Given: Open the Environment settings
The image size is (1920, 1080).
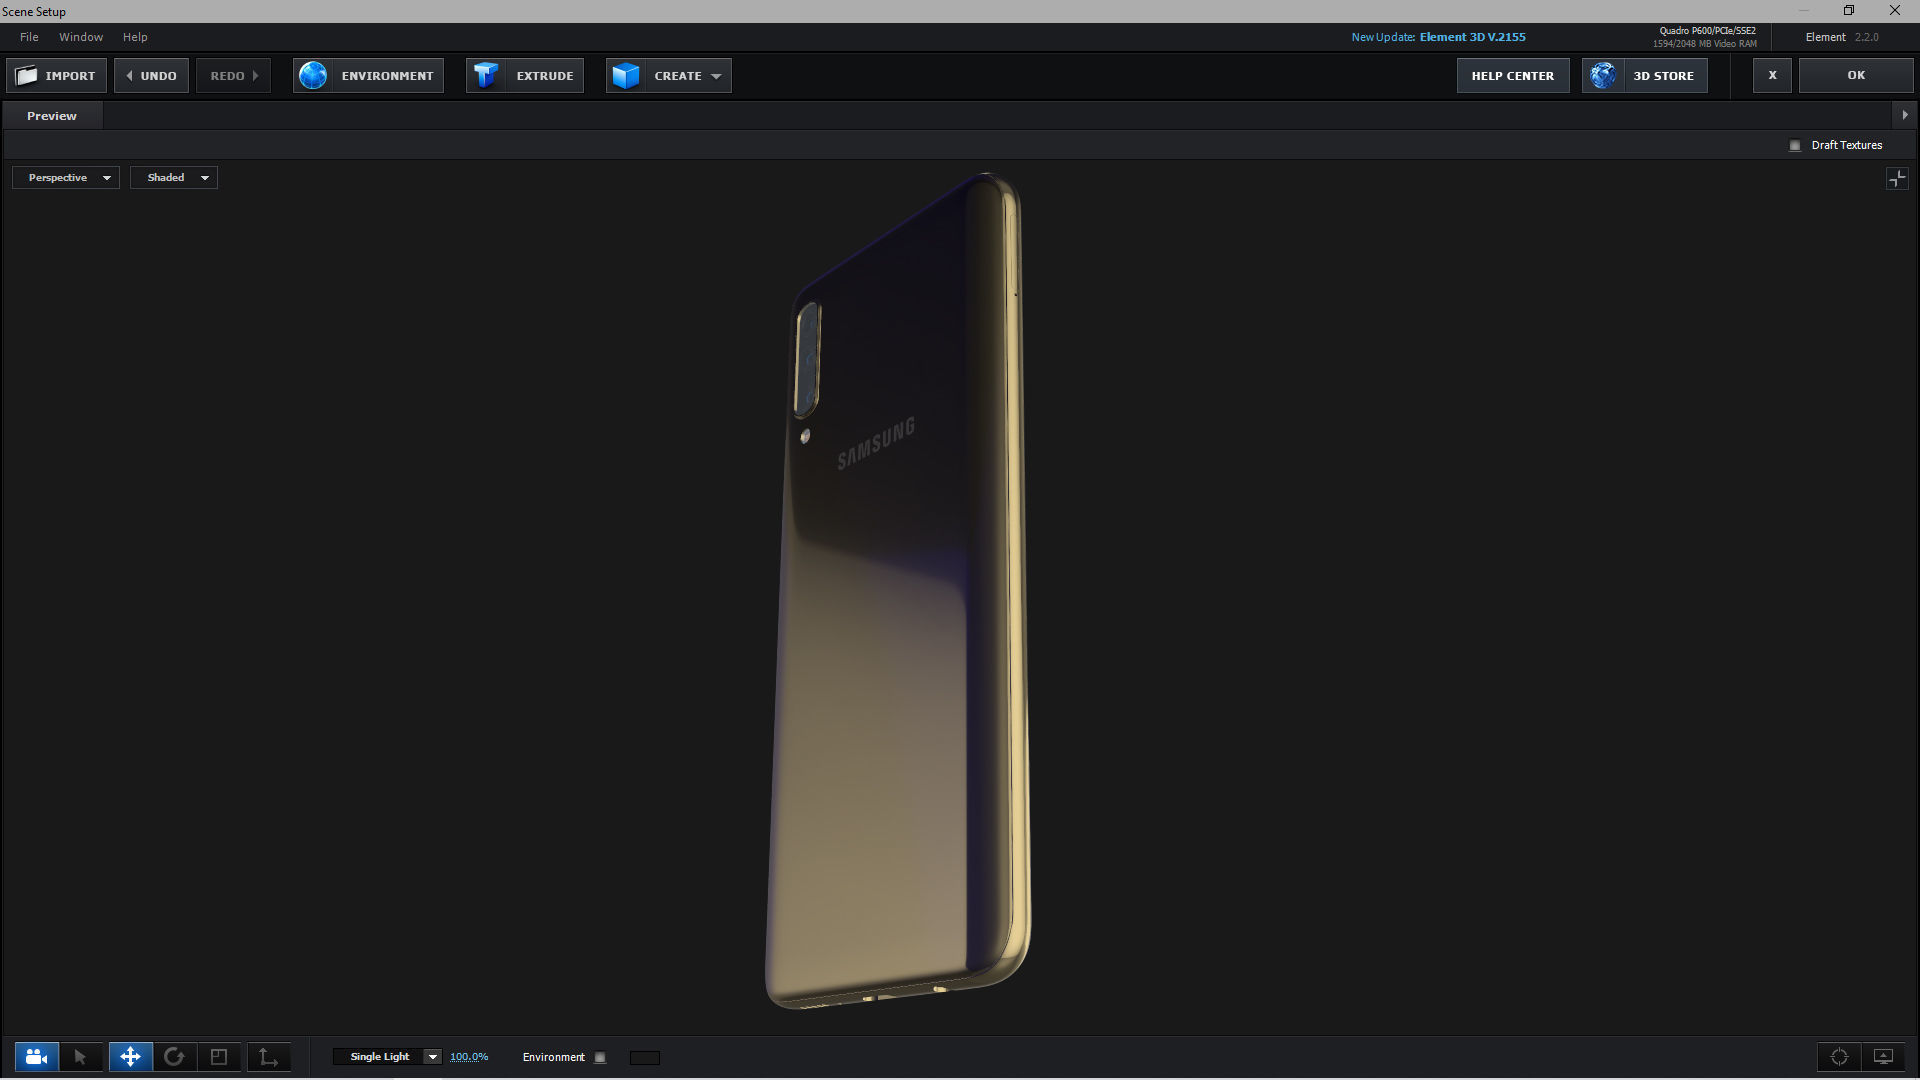Looking at the screenshot, I should click(368, 76).
